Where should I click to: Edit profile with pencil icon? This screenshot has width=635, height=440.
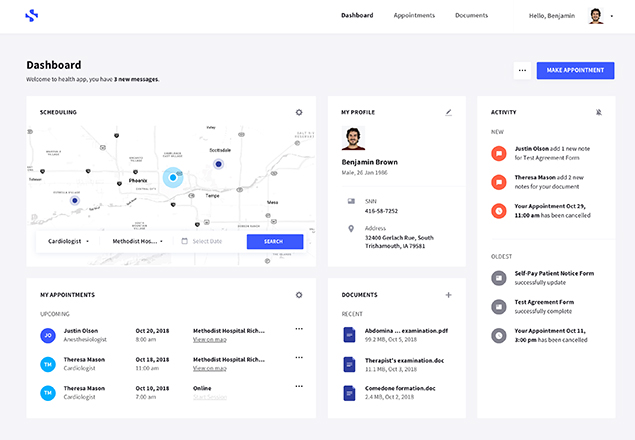click(x=448, y=112)
